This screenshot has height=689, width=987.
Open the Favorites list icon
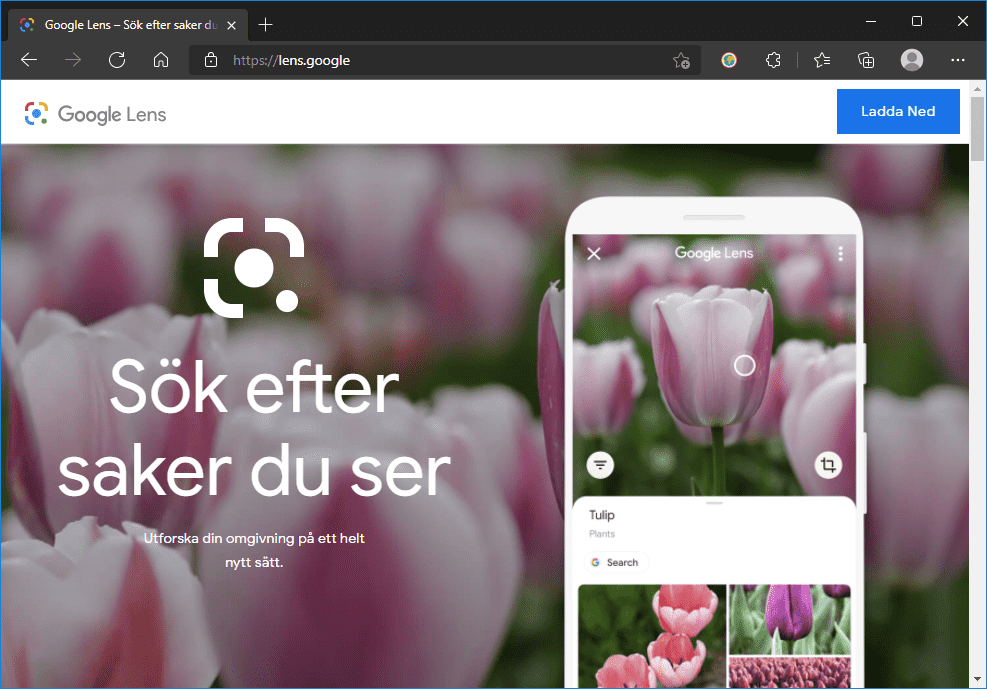click(x=822, y=60)
